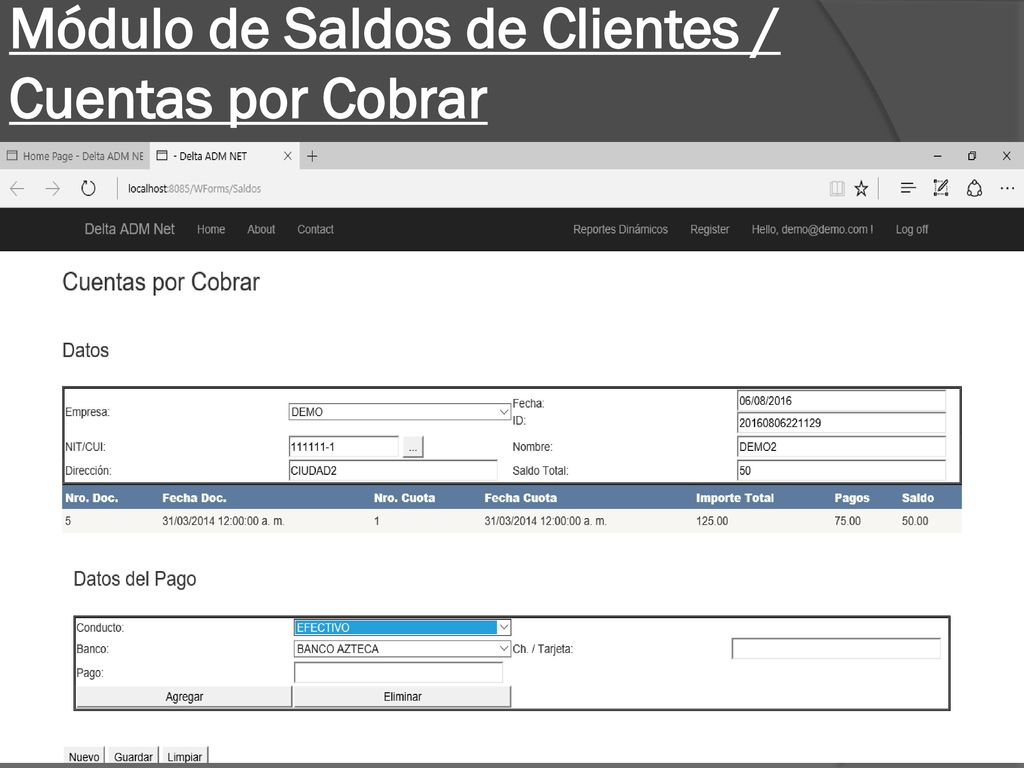Image resolution: width=1024 pixels, height=768 pixels.
Task: Click the NIT/CUI input field
Action: click(x=344, y=447)
